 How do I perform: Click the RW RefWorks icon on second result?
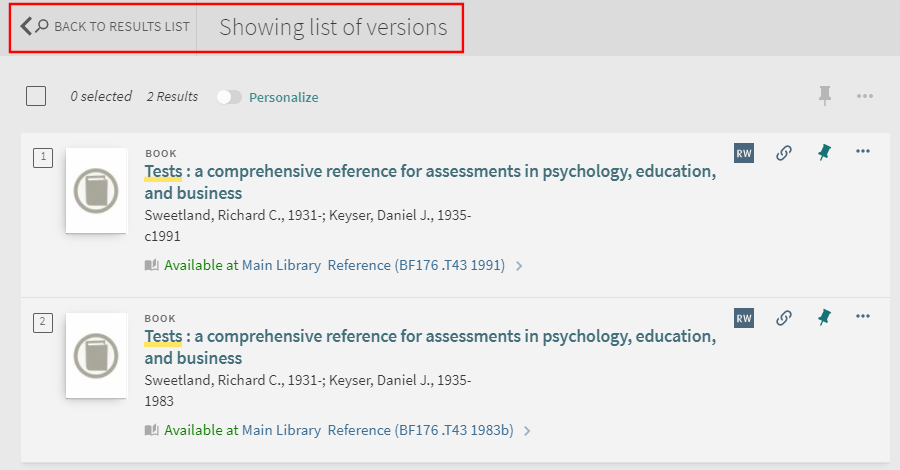coord(744,318)
